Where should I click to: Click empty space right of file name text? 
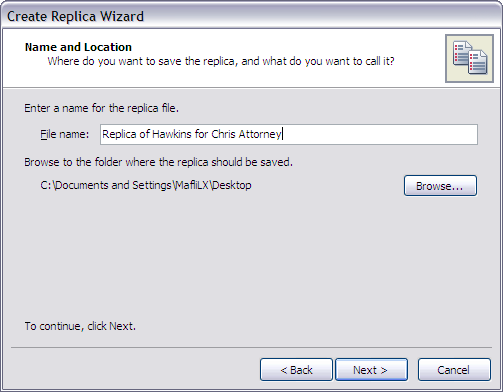[380, 134]
